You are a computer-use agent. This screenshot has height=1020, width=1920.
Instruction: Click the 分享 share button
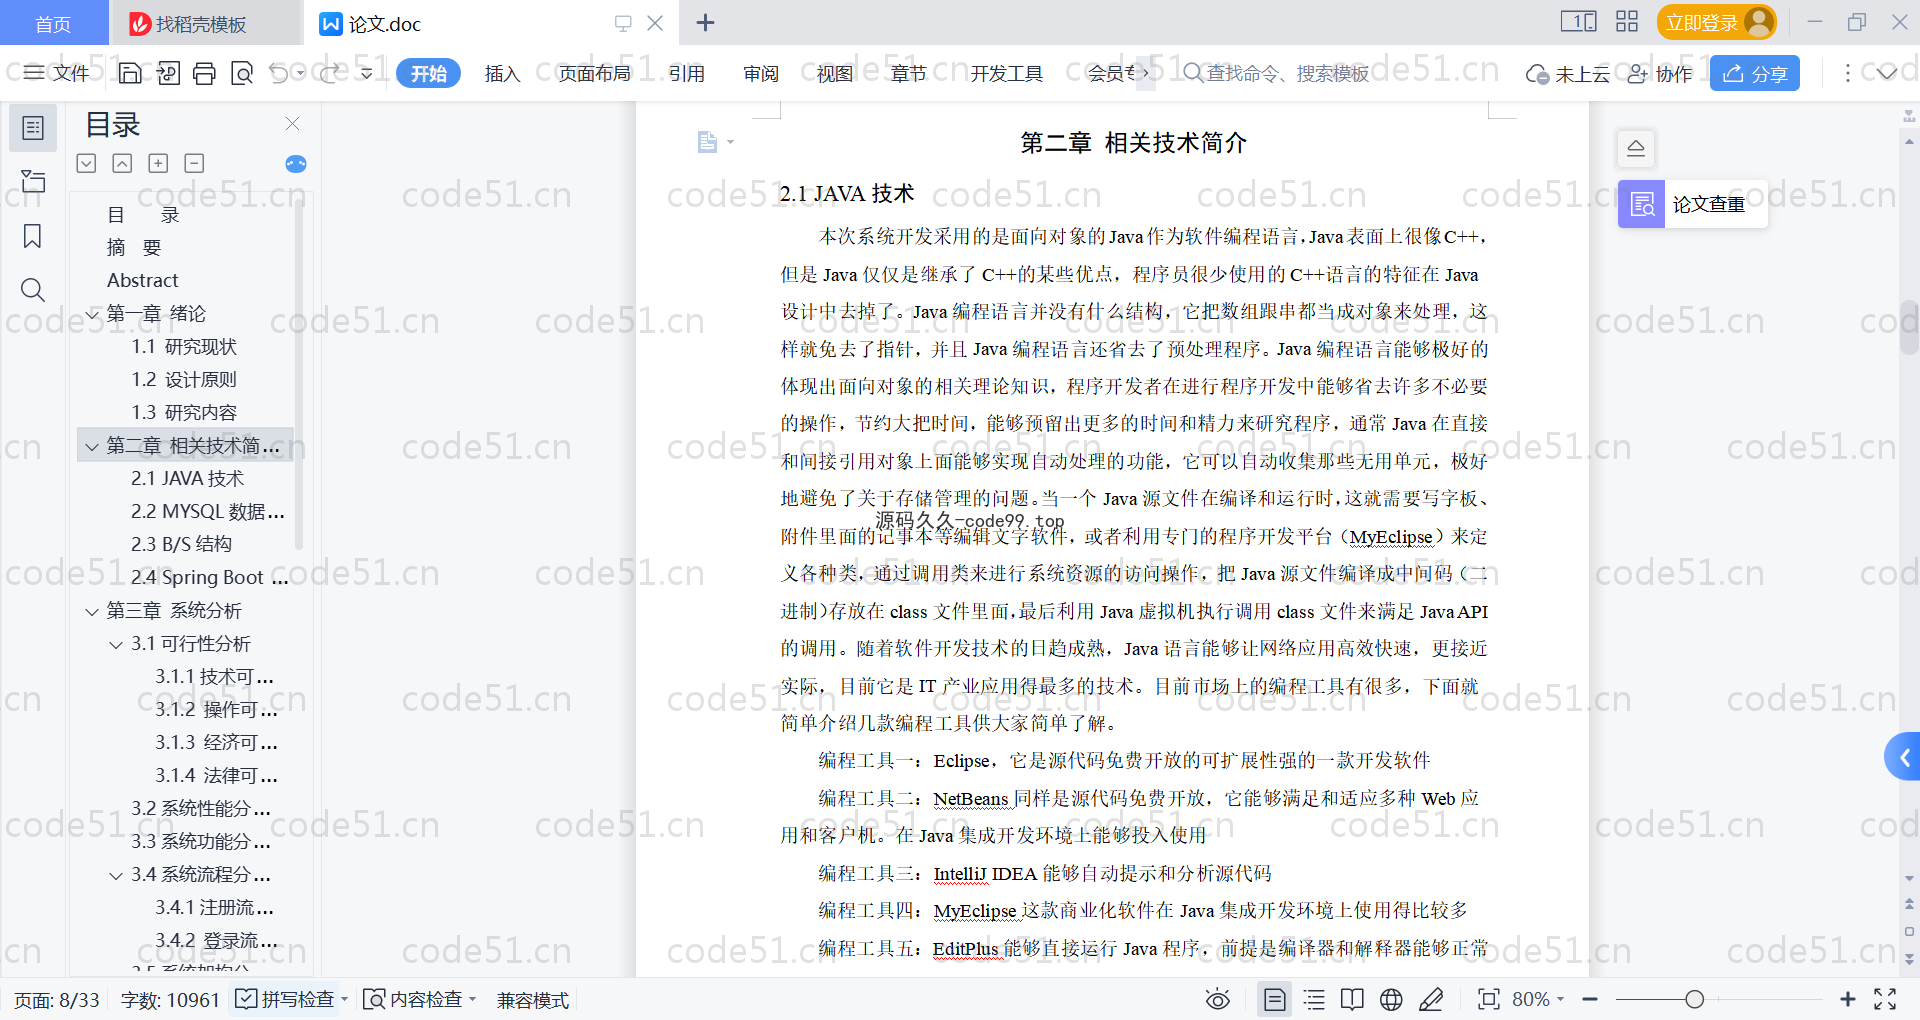(x=1755, y=73)
